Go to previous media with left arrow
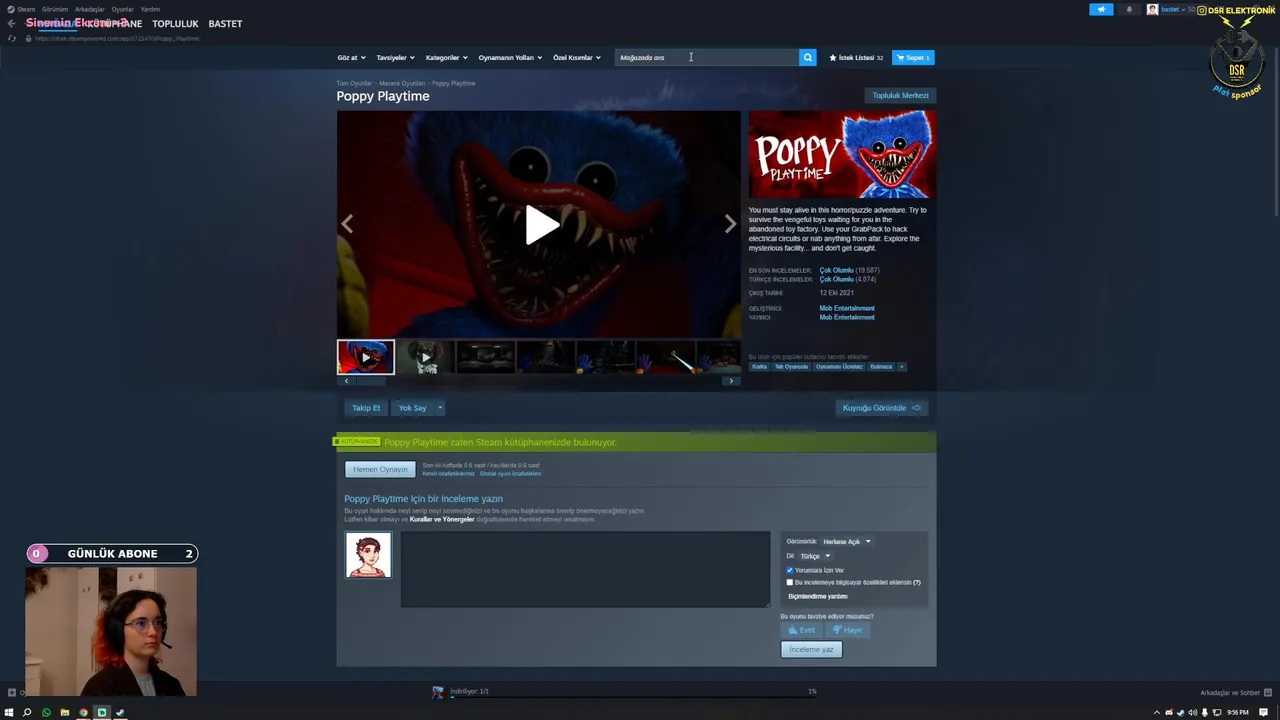The height and width of the screenshot is (720, 1280). pos(347,224)
